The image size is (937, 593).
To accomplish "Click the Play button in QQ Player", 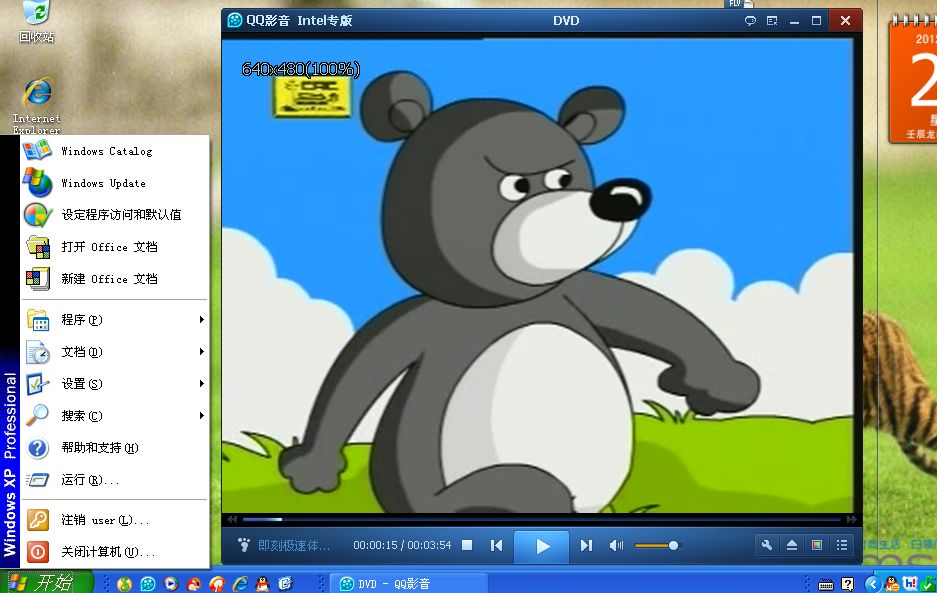I will (x=542, y=546).
